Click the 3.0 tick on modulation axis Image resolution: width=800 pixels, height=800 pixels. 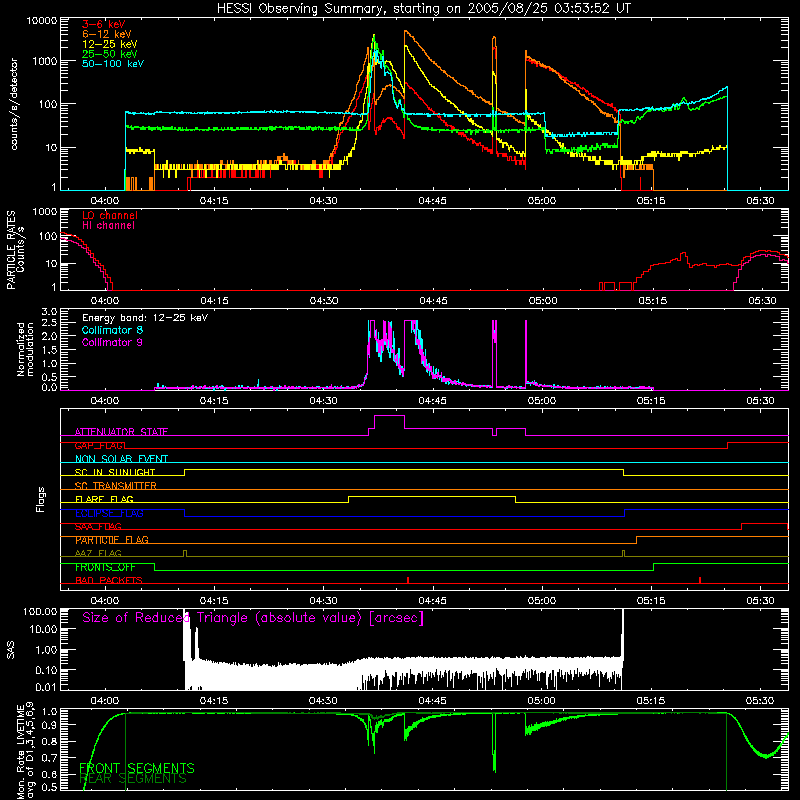click(49, 312)
